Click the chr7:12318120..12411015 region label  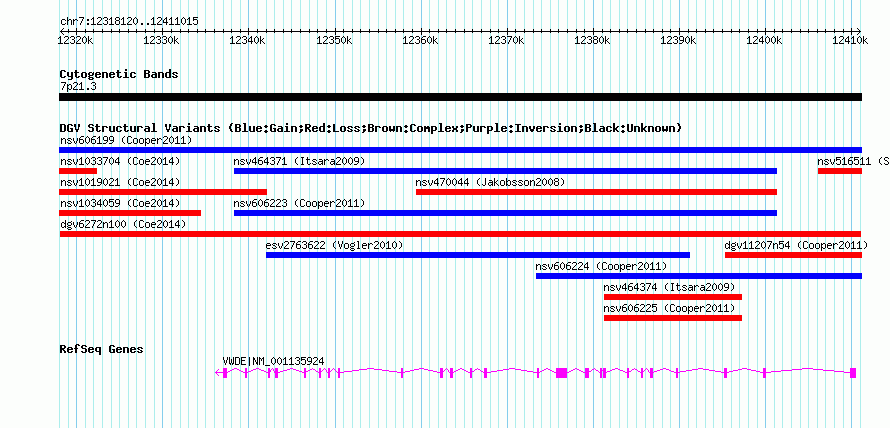129,22
